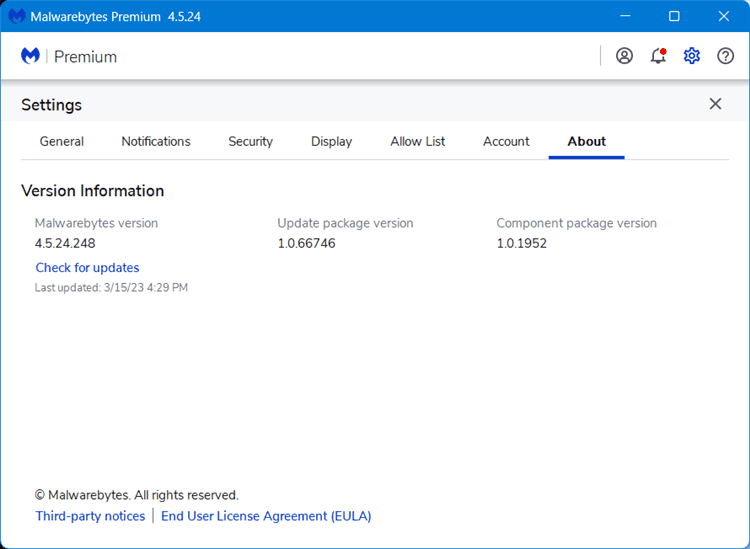Open the Third-party notices link
The image size is (750, 549).
(x=90, y=516)
